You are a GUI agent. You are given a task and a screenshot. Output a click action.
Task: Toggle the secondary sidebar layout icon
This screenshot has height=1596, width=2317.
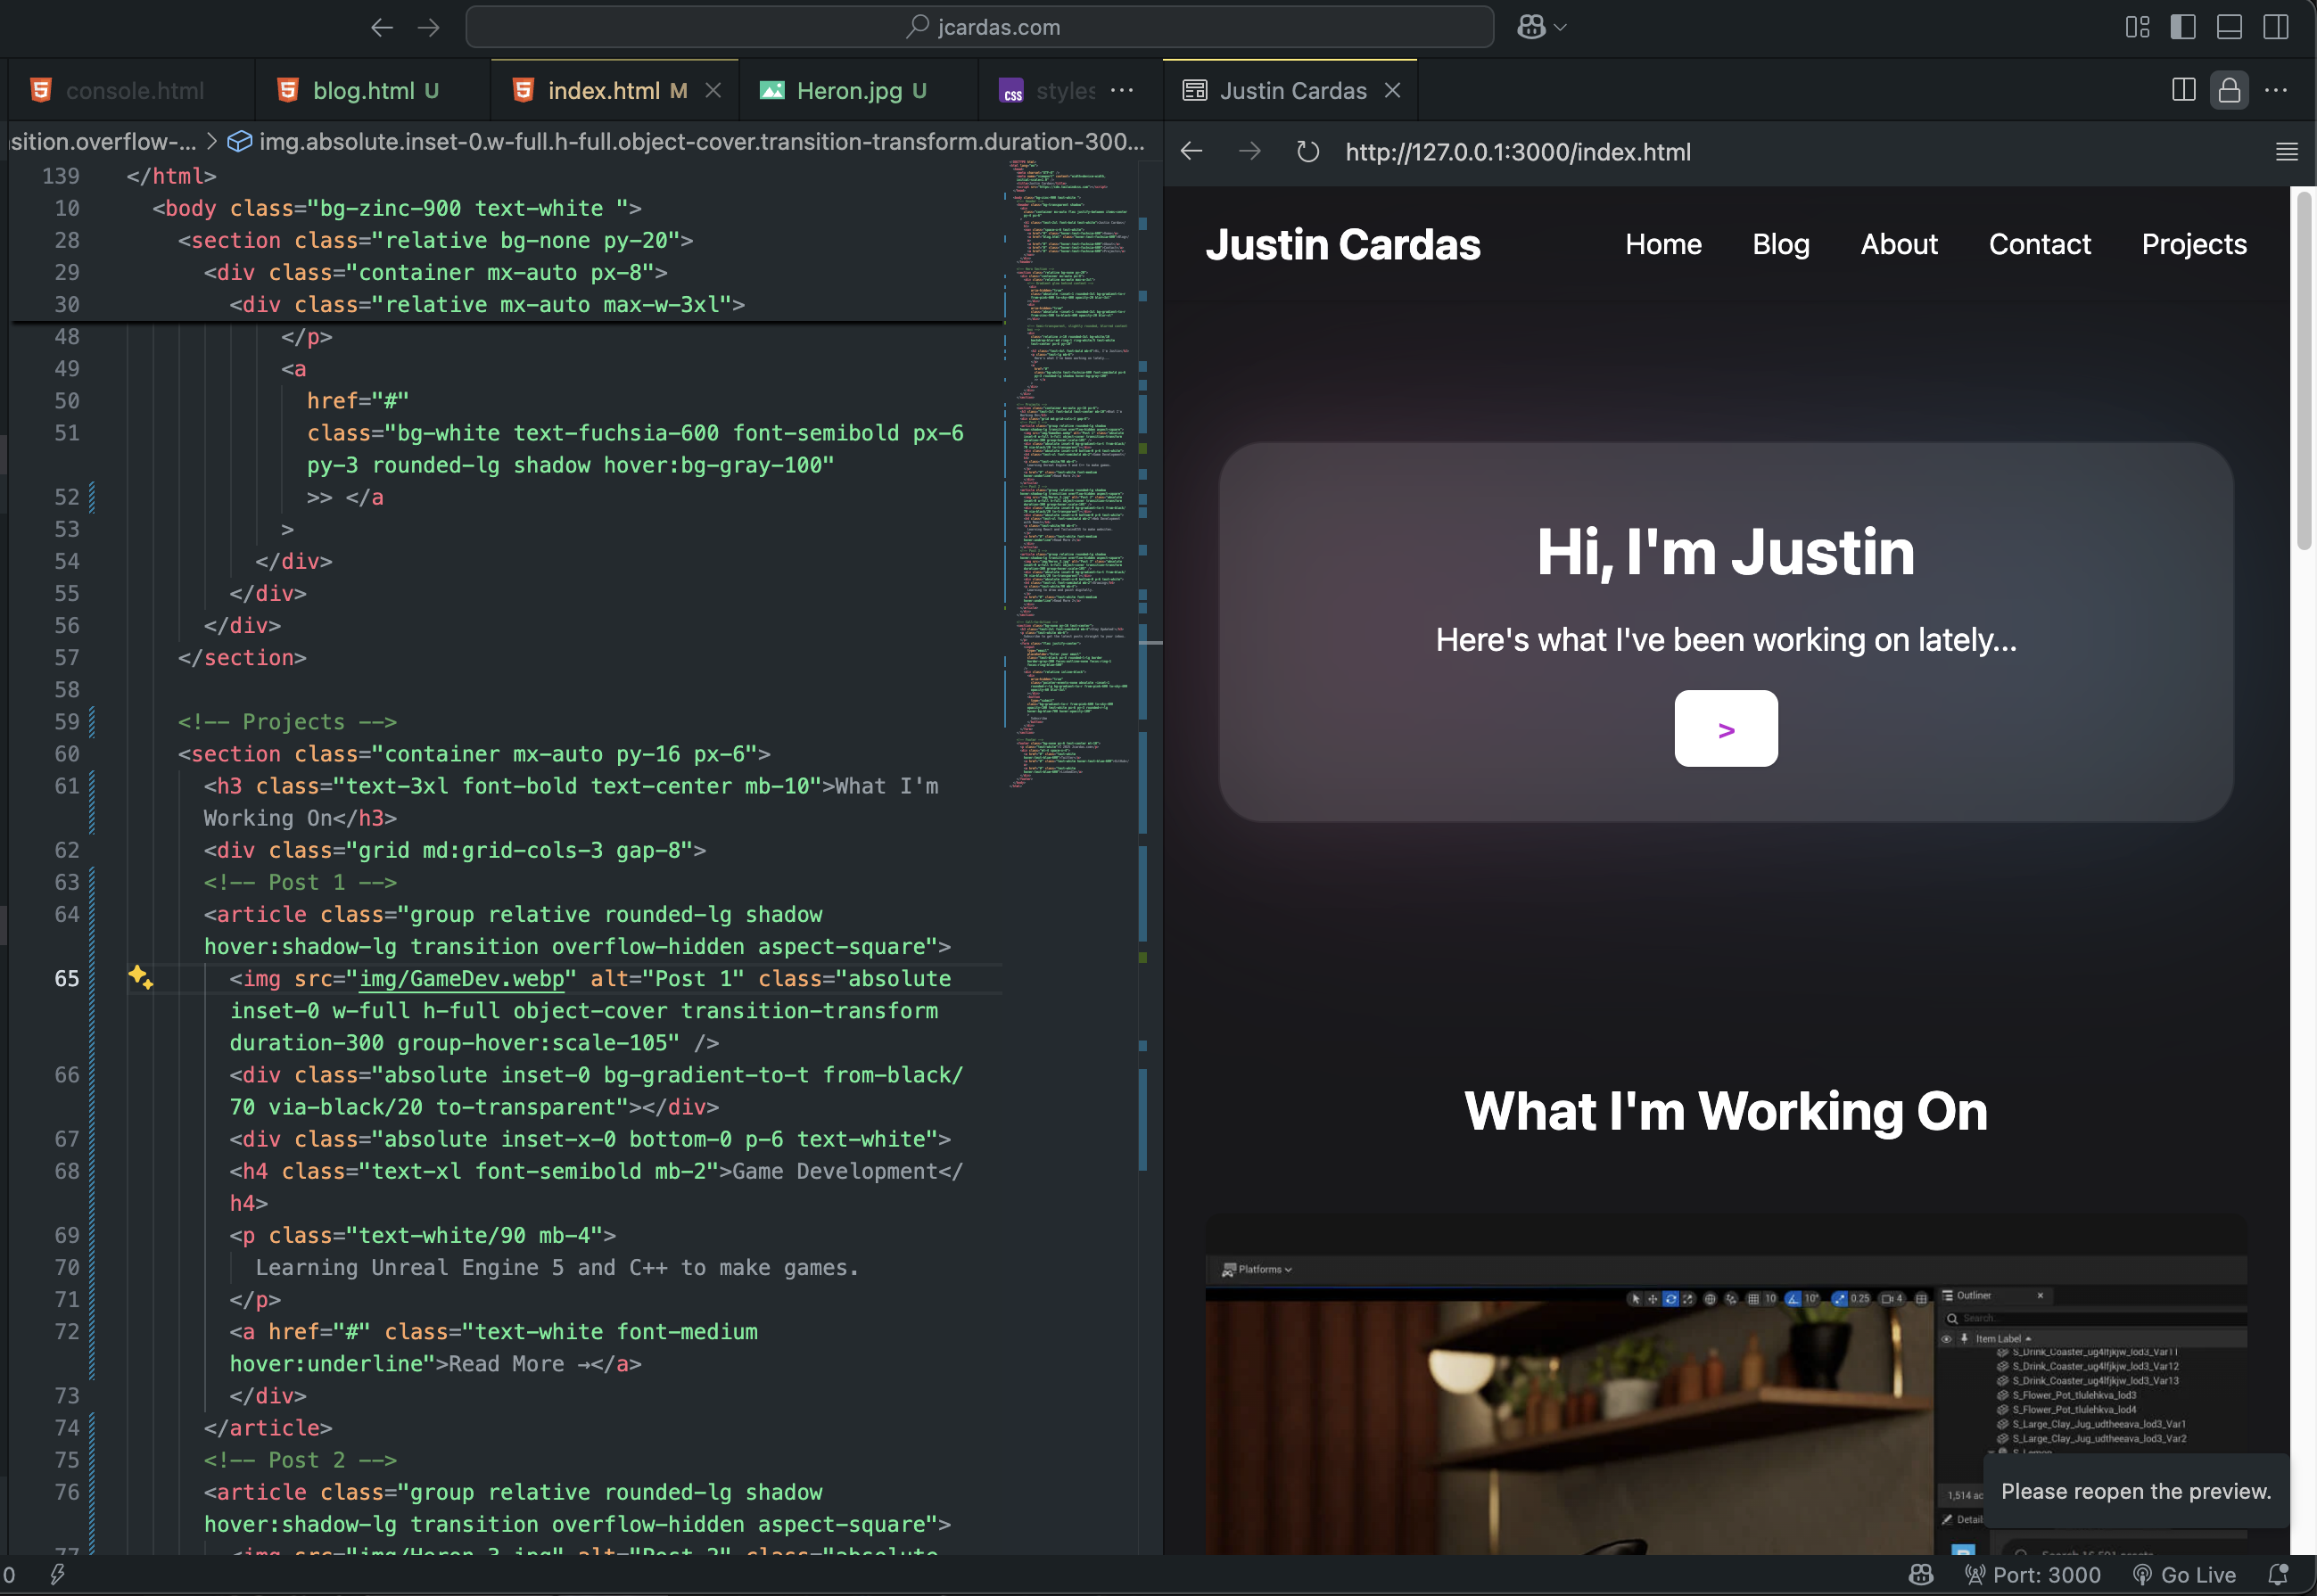tap(2275, 27)
